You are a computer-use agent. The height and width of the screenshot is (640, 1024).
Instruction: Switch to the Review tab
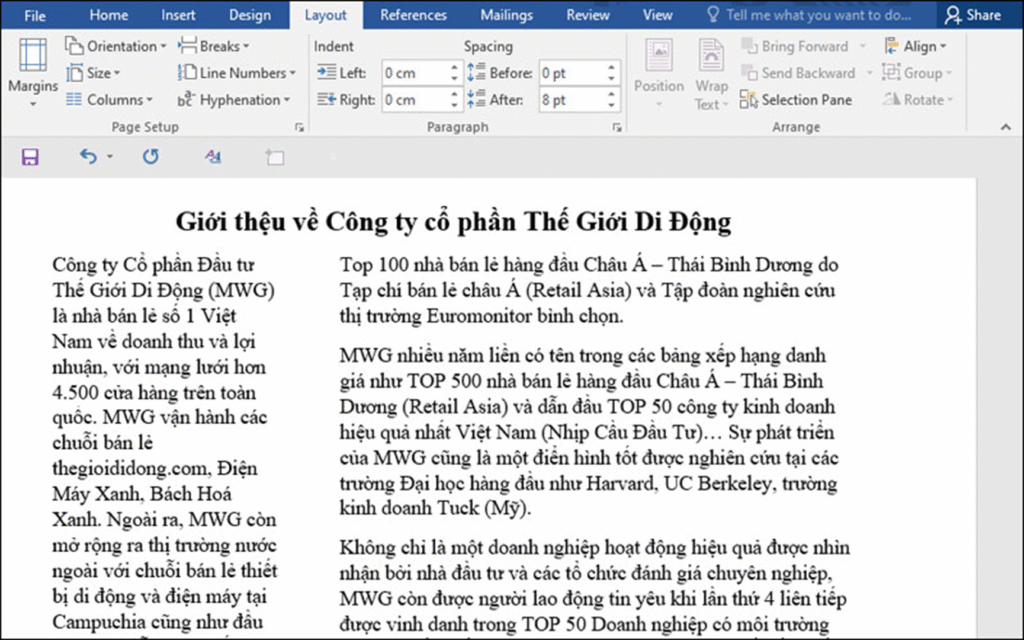pyautogui.click(x=588, y=15)
